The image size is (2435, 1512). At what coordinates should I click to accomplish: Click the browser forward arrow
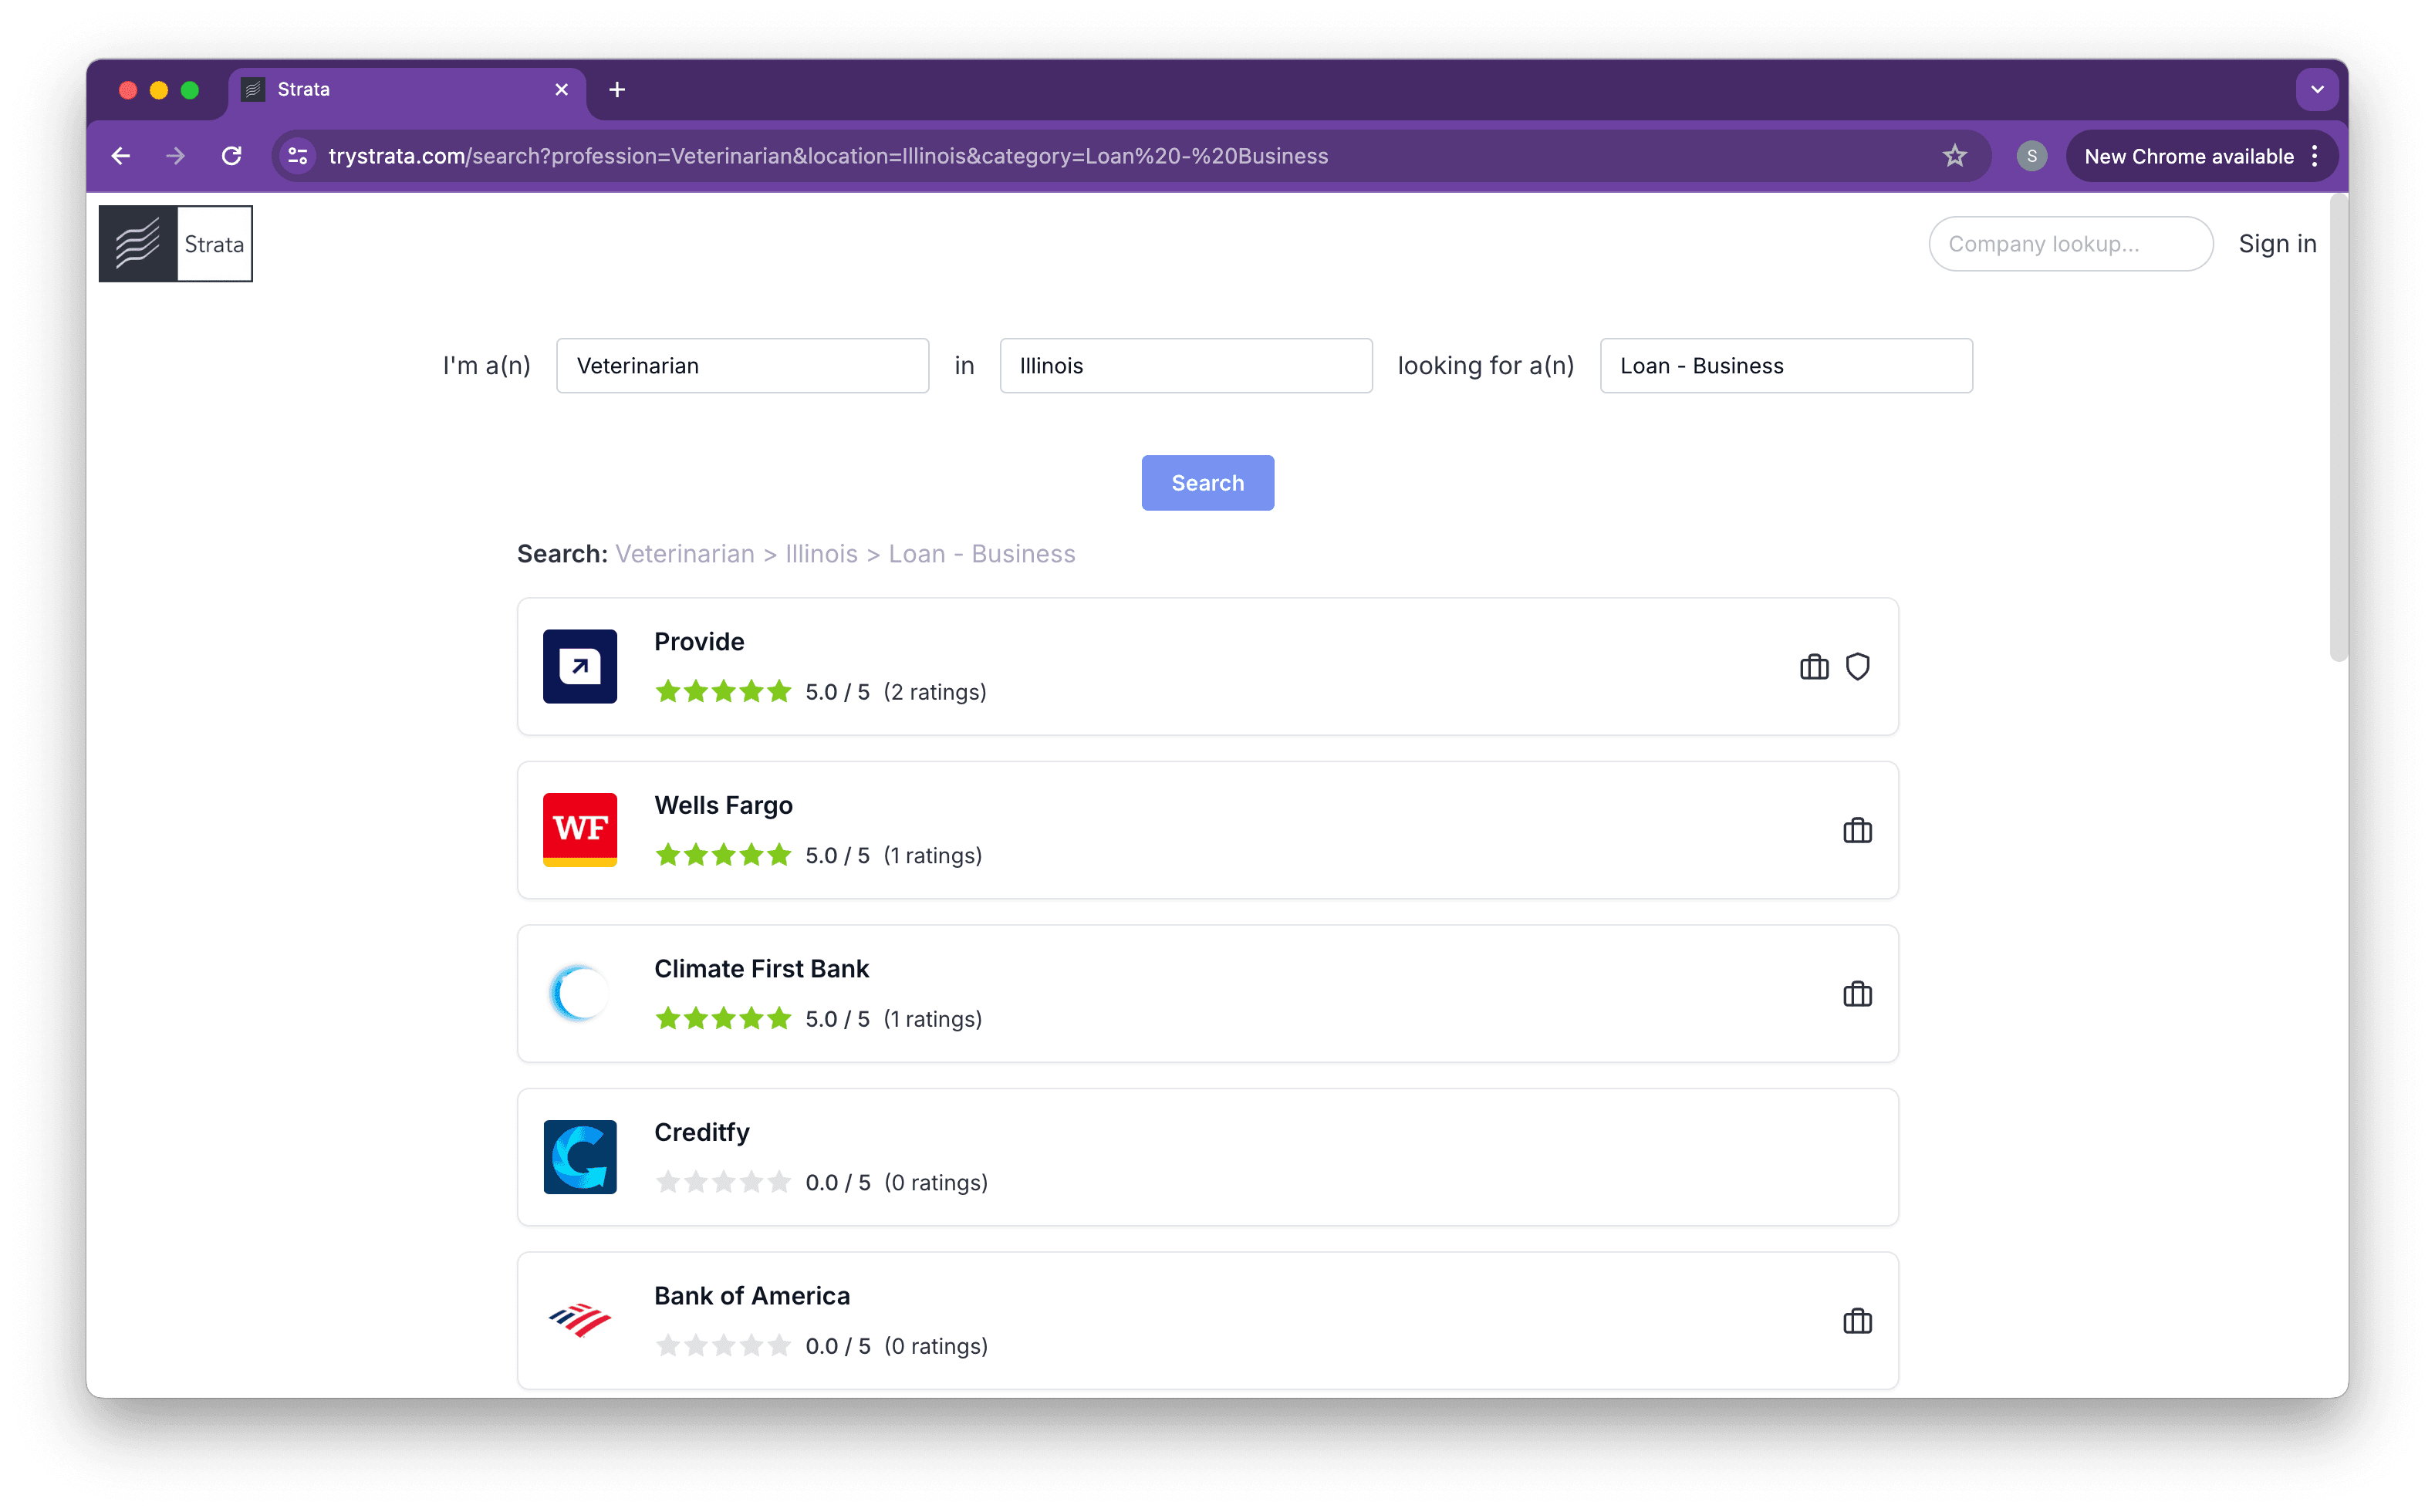click(x=176, y=156)
